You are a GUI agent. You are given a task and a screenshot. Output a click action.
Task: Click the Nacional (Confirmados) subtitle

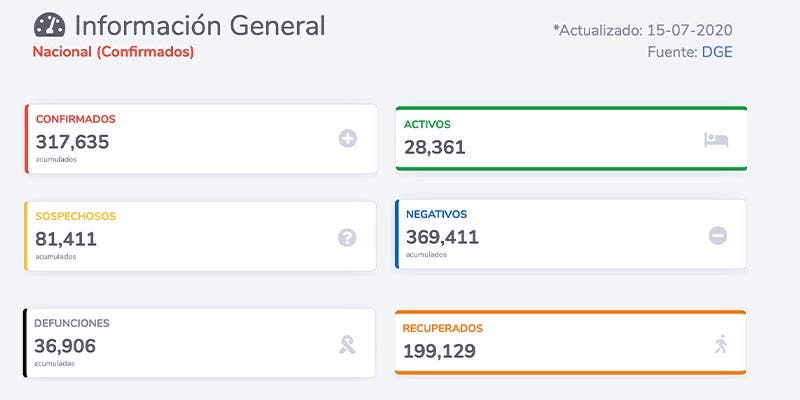pyautogui.click(x=113, y=51)
